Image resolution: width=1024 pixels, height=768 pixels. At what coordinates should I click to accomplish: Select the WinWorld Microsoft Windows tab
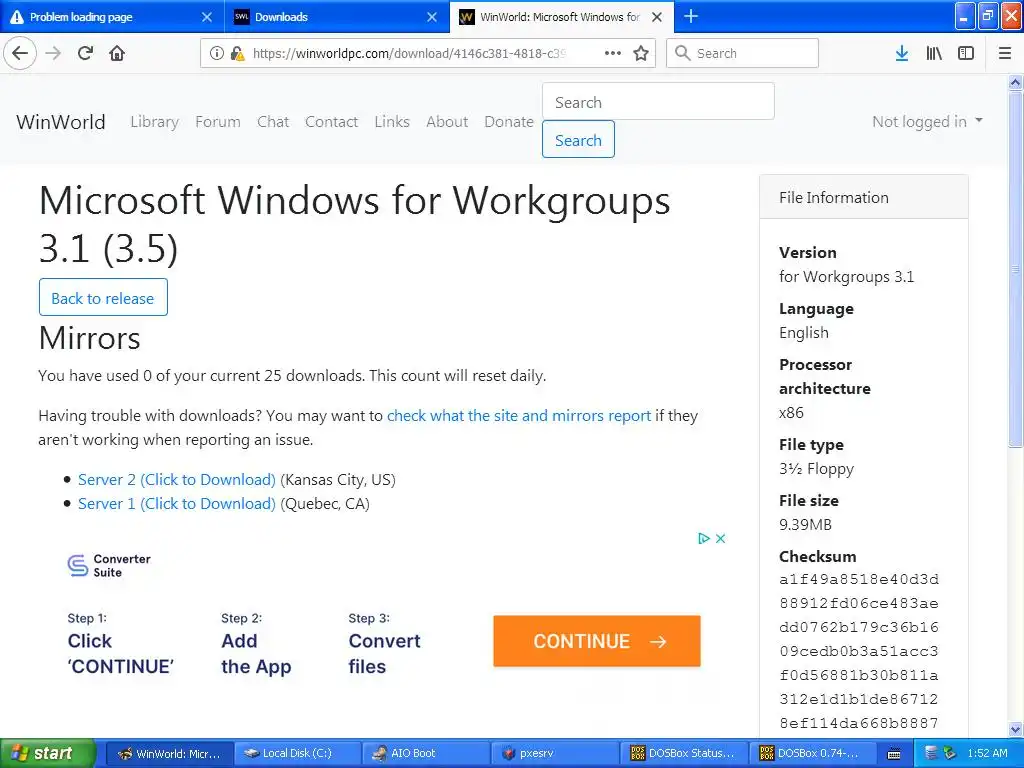click(x=562, y=17)
